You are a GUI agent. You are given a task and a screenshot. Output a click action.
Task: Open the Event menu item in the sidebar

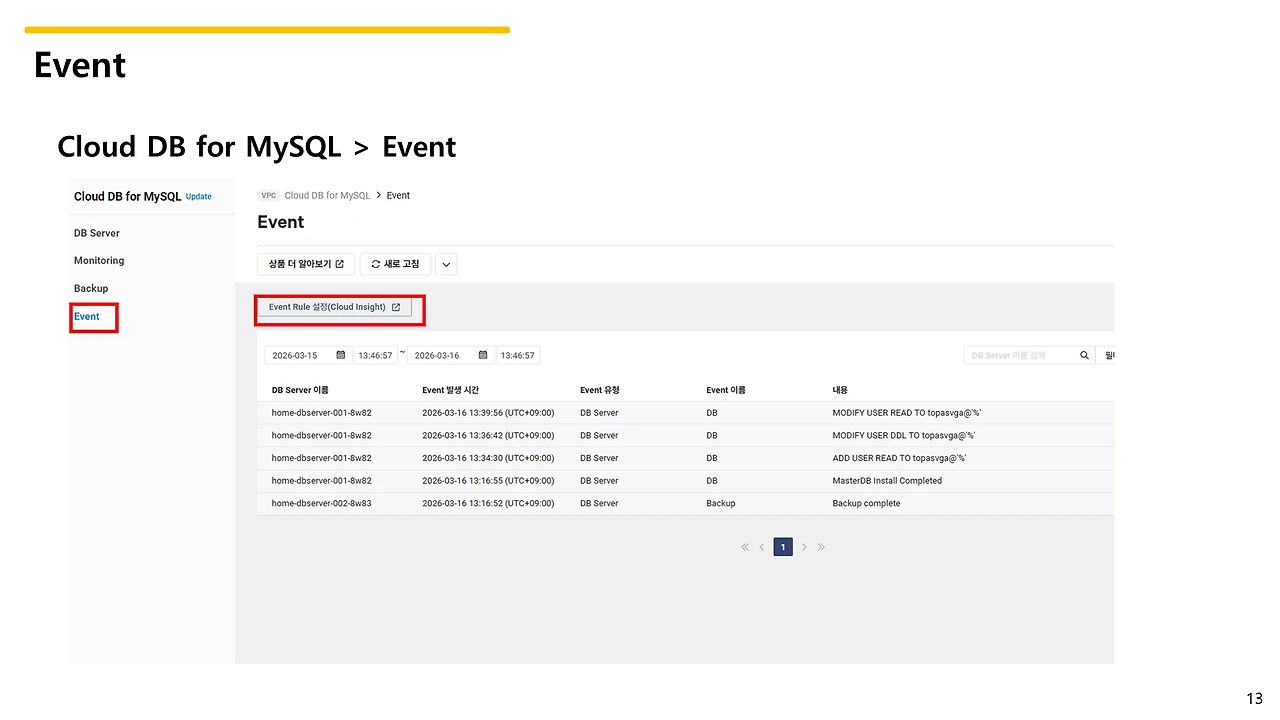87,317
